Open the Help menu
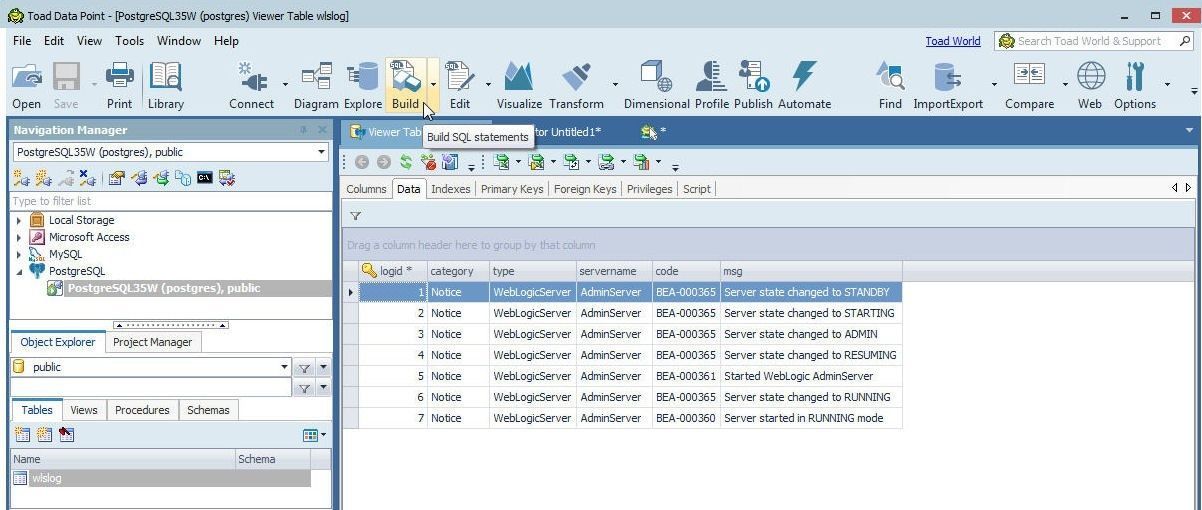 (x=226, y=41)
